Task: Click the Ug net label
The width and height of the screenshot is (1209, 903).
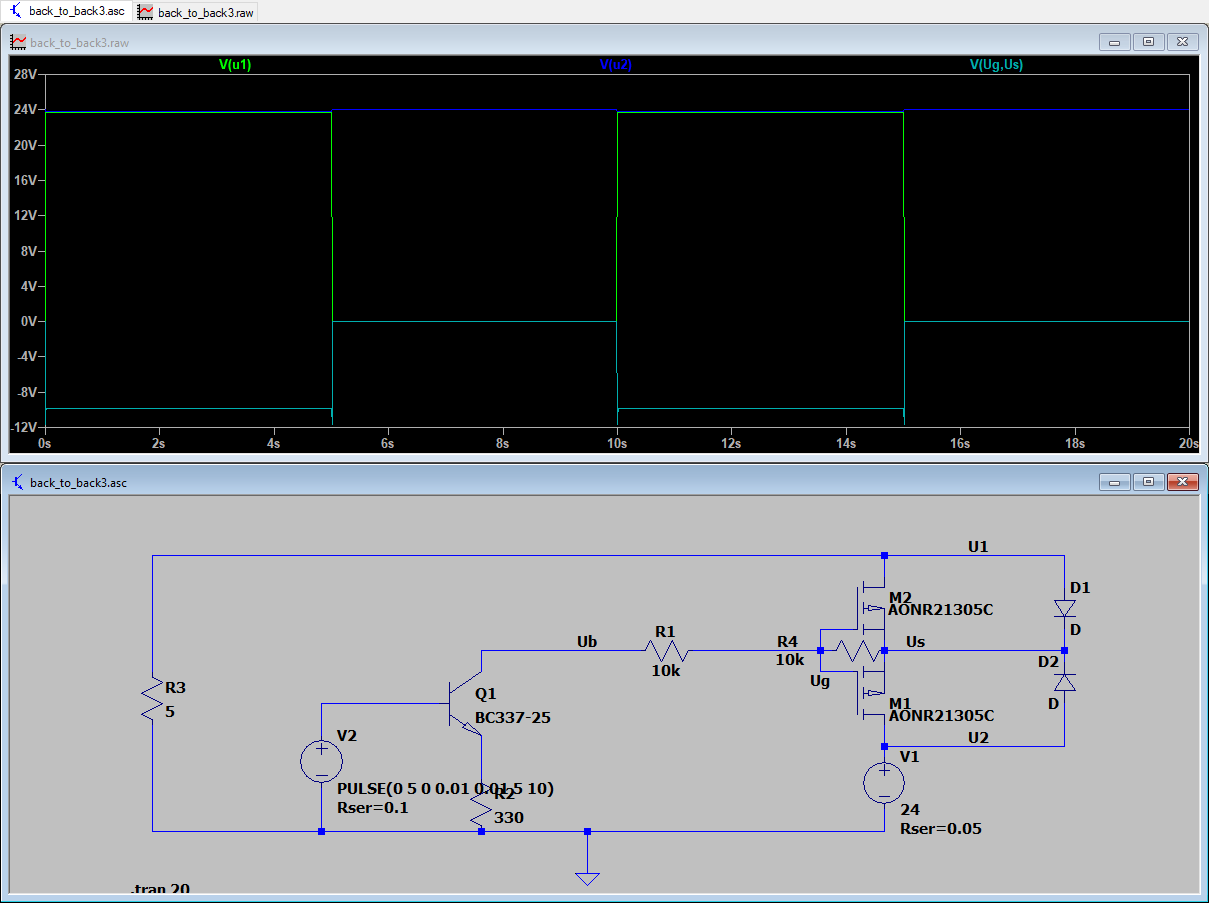Action: point(821,681)
